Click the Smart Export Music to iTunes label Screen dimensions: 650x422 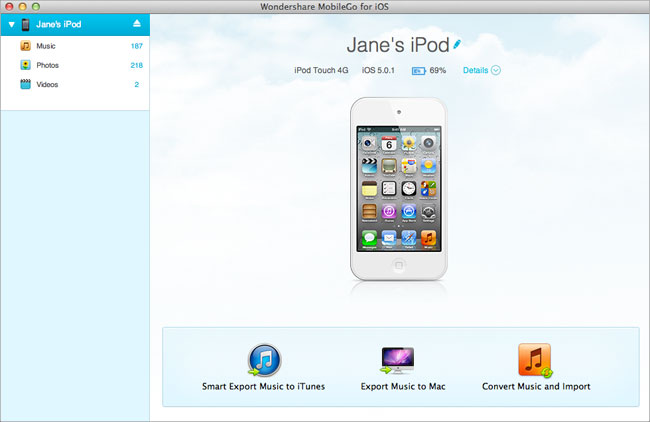click(264, 386)
